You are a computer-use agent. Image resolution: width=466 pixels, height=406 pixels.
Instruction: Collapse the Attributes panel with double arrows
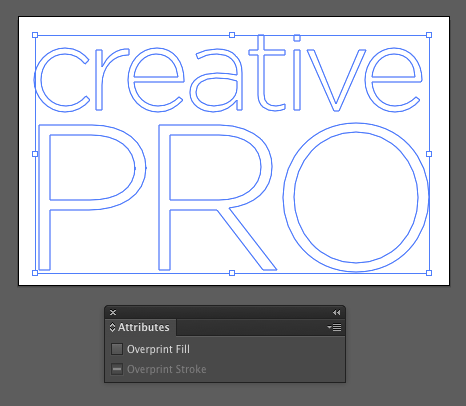[x=336, y=312]
